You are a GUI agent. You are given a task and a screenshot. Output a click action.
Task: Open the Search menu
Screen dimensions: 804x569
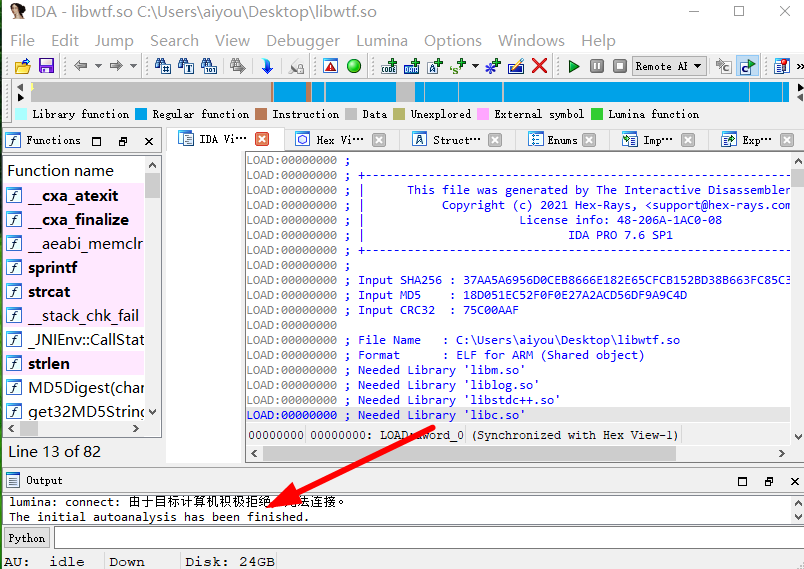pos(174,40)
